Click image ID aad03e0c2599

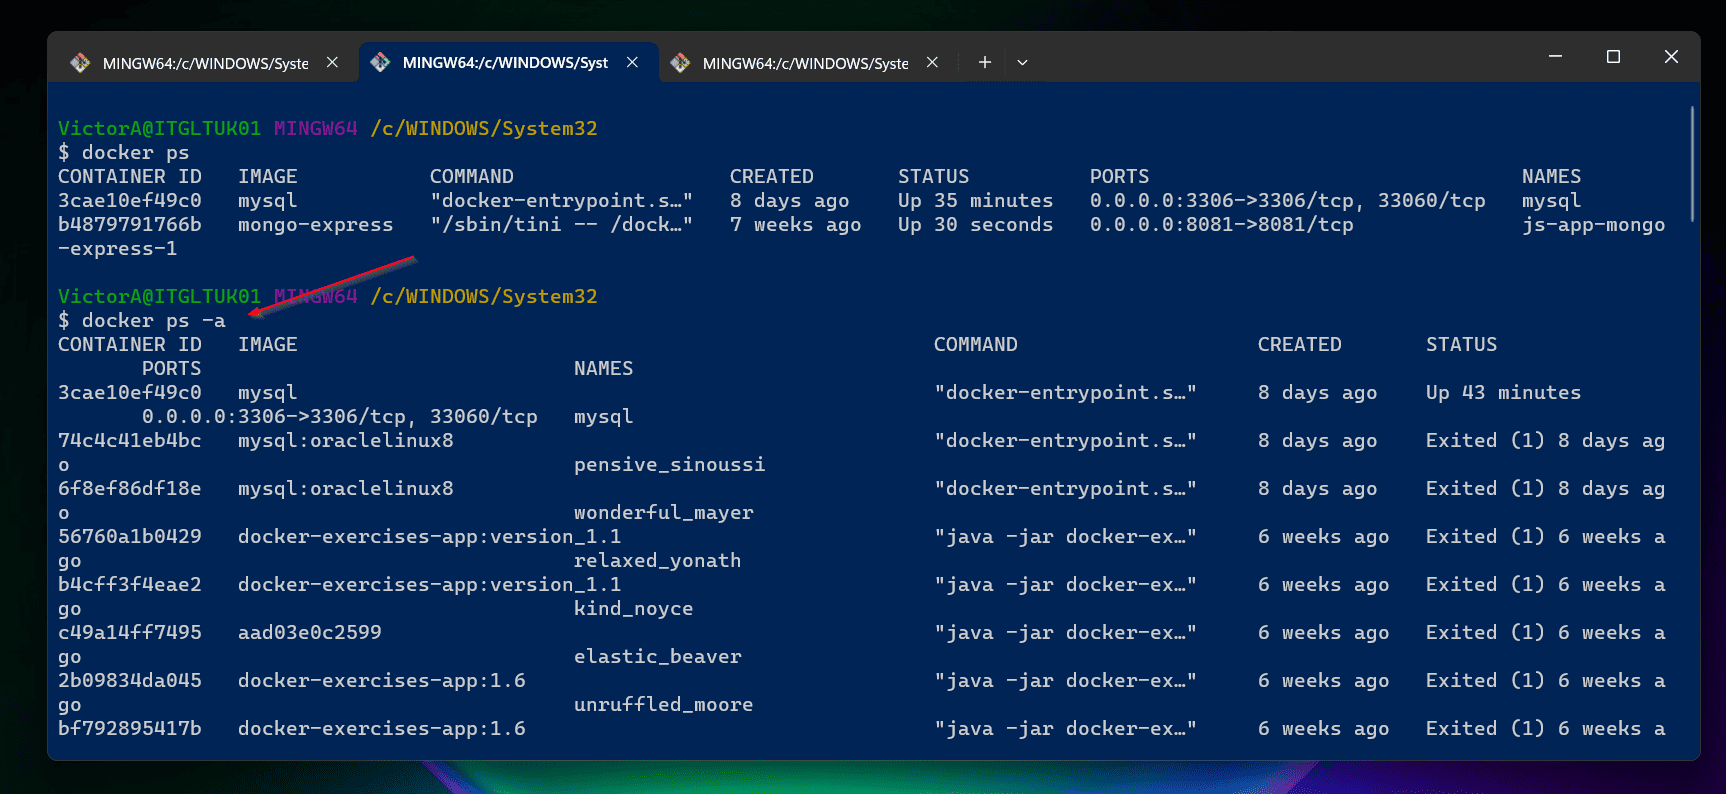pyautogui.click(x=310, y=633)
